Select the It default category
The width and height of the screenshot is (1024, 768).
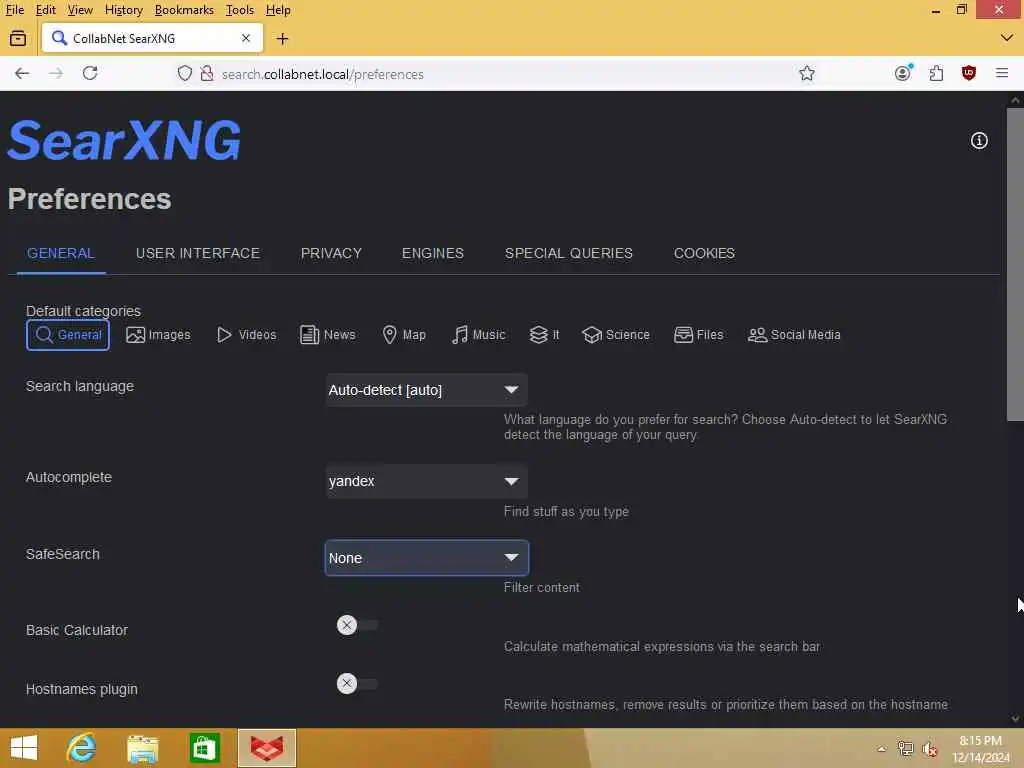tap(545, 335)
